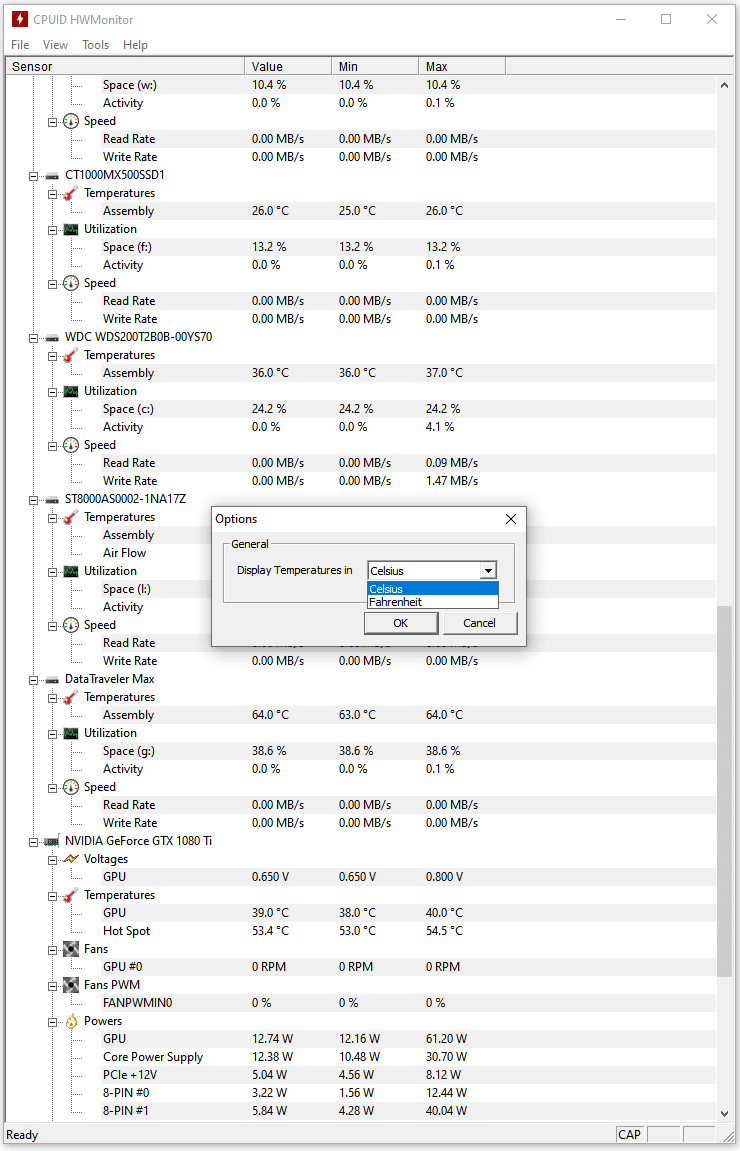Collapse the DataTraveler Max tree node
This screenshot has width=740, height=1151.
pyautogui.click(x=34, y=679)
